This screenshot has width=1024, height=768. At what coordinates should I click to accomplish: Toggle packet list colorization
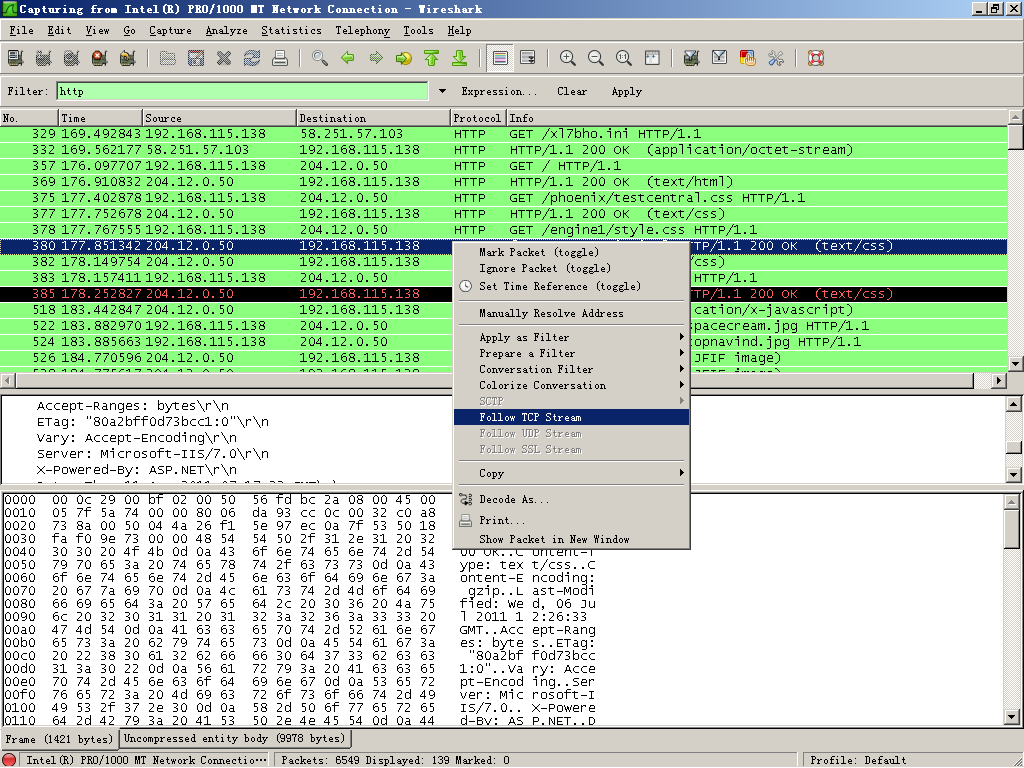[x=500, y=58]
